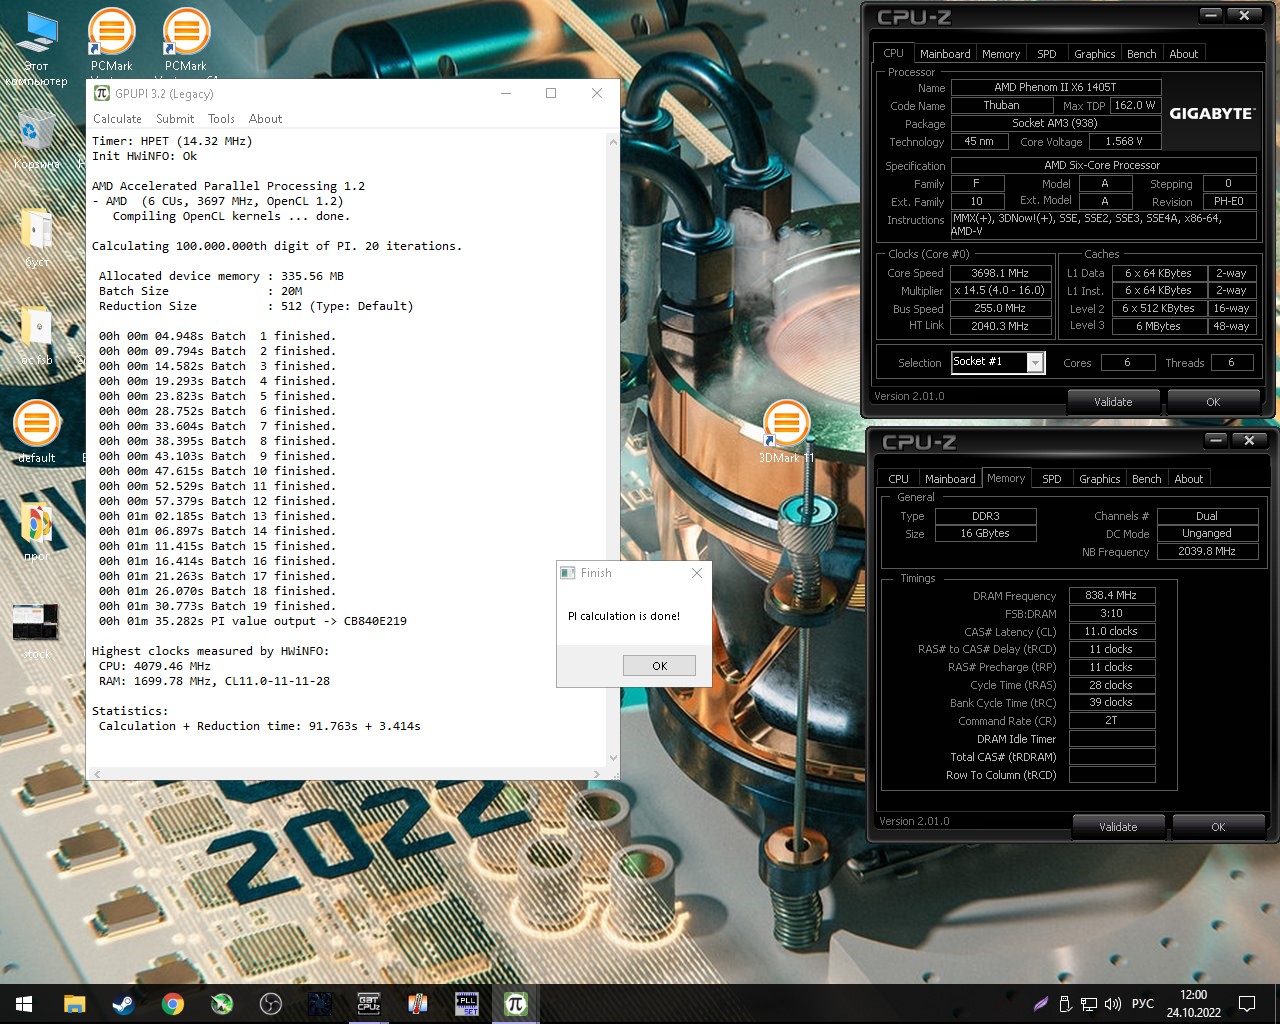Click the purple feather tray icon
The width and height of the screenshot is (1280, 1024).
(1041, 1004)
